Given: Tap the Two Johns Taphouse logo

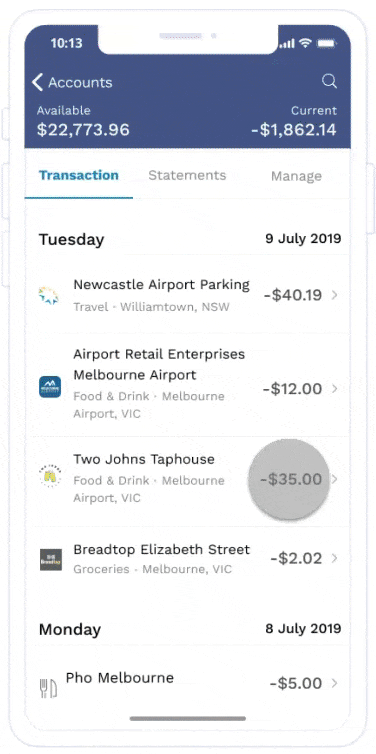Looking at the screenshot, I should click(50, 476).
